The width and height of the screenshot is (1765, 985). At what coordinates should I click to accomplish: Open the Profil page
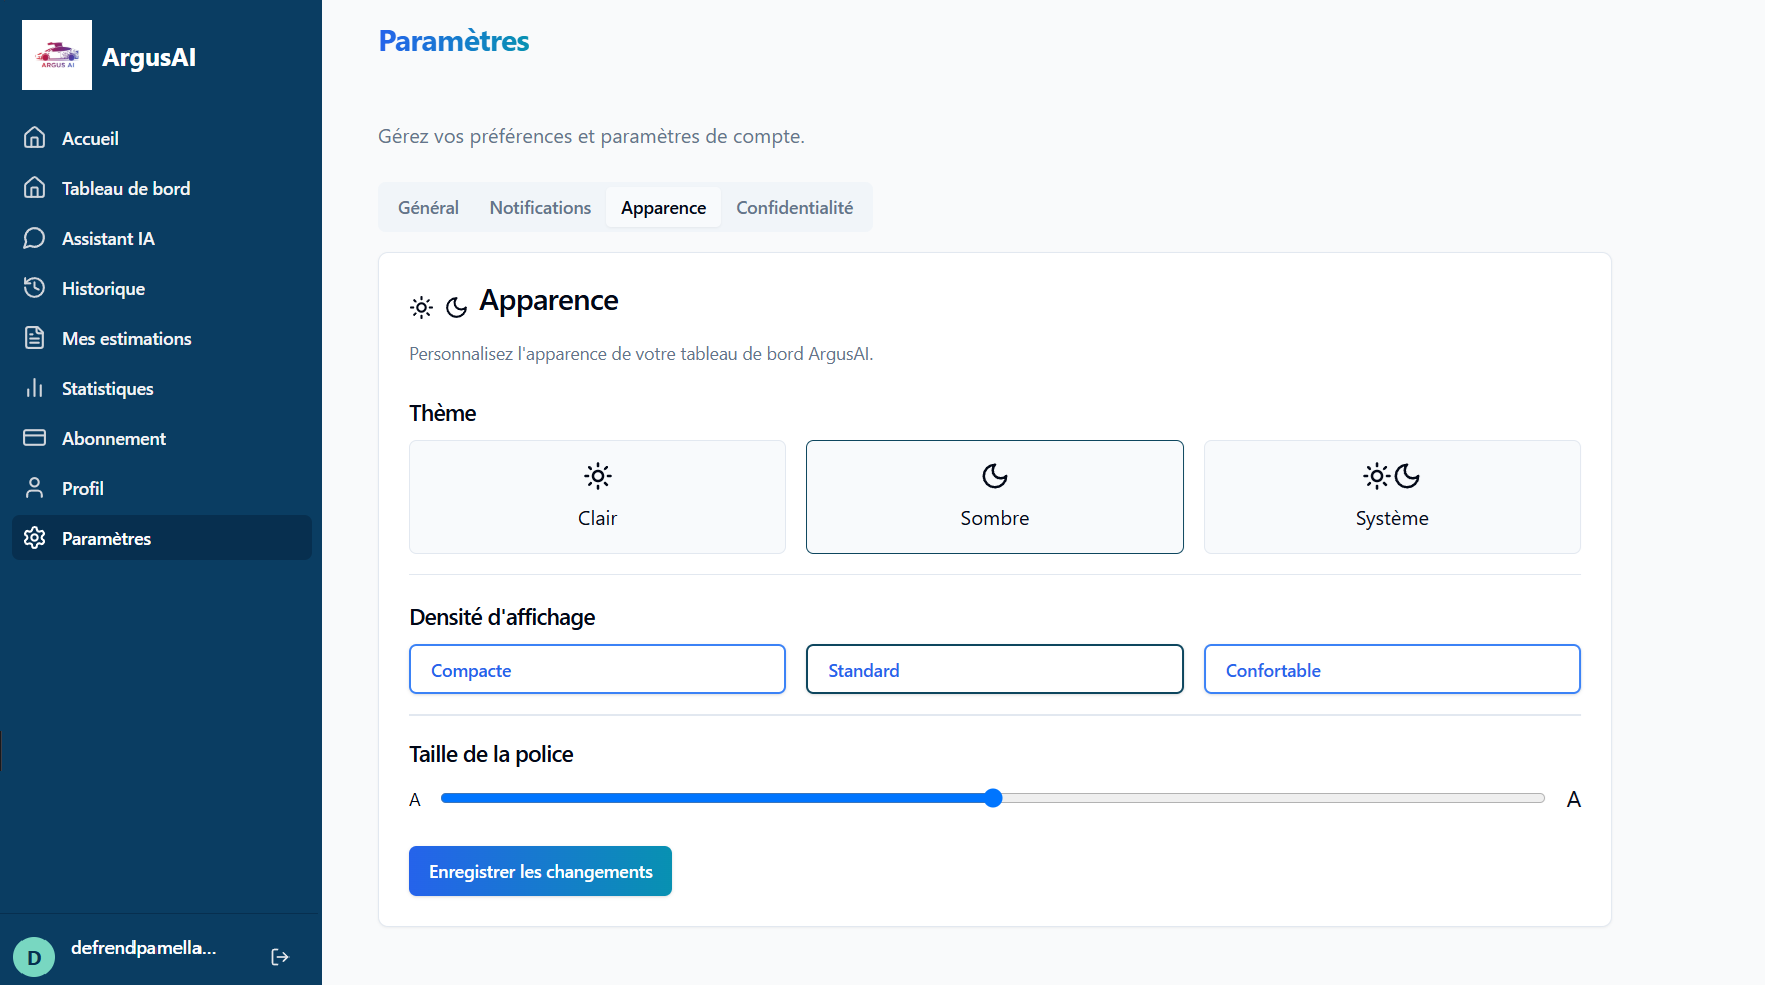click(162, 488)
